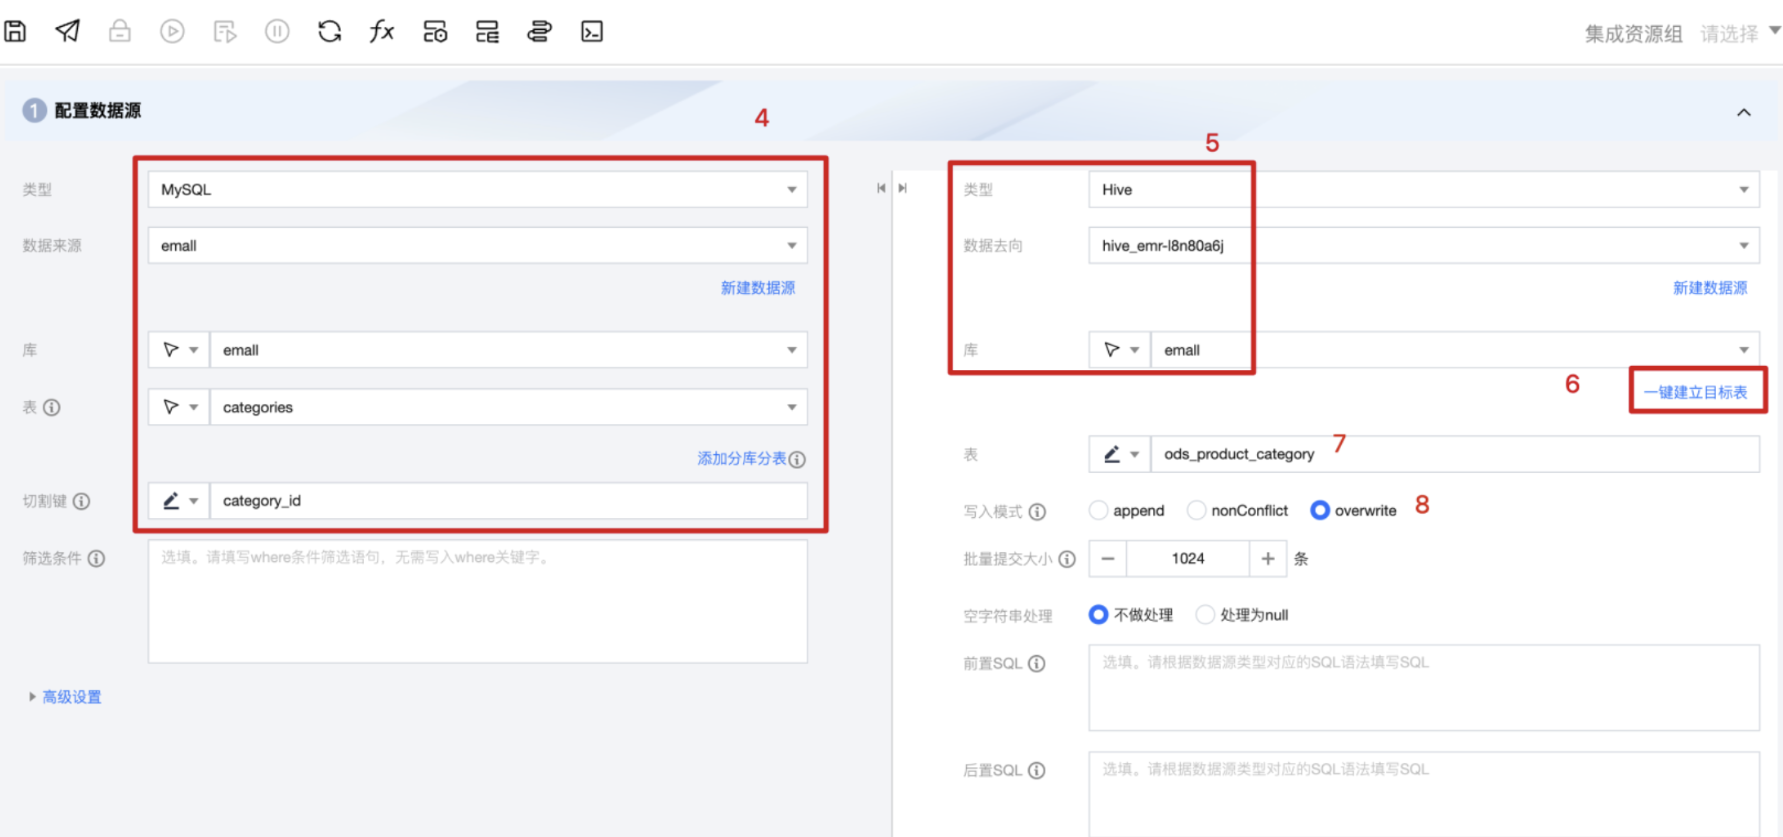Click the terminal console icon
1783x837 pixels.
click(592, 32)
